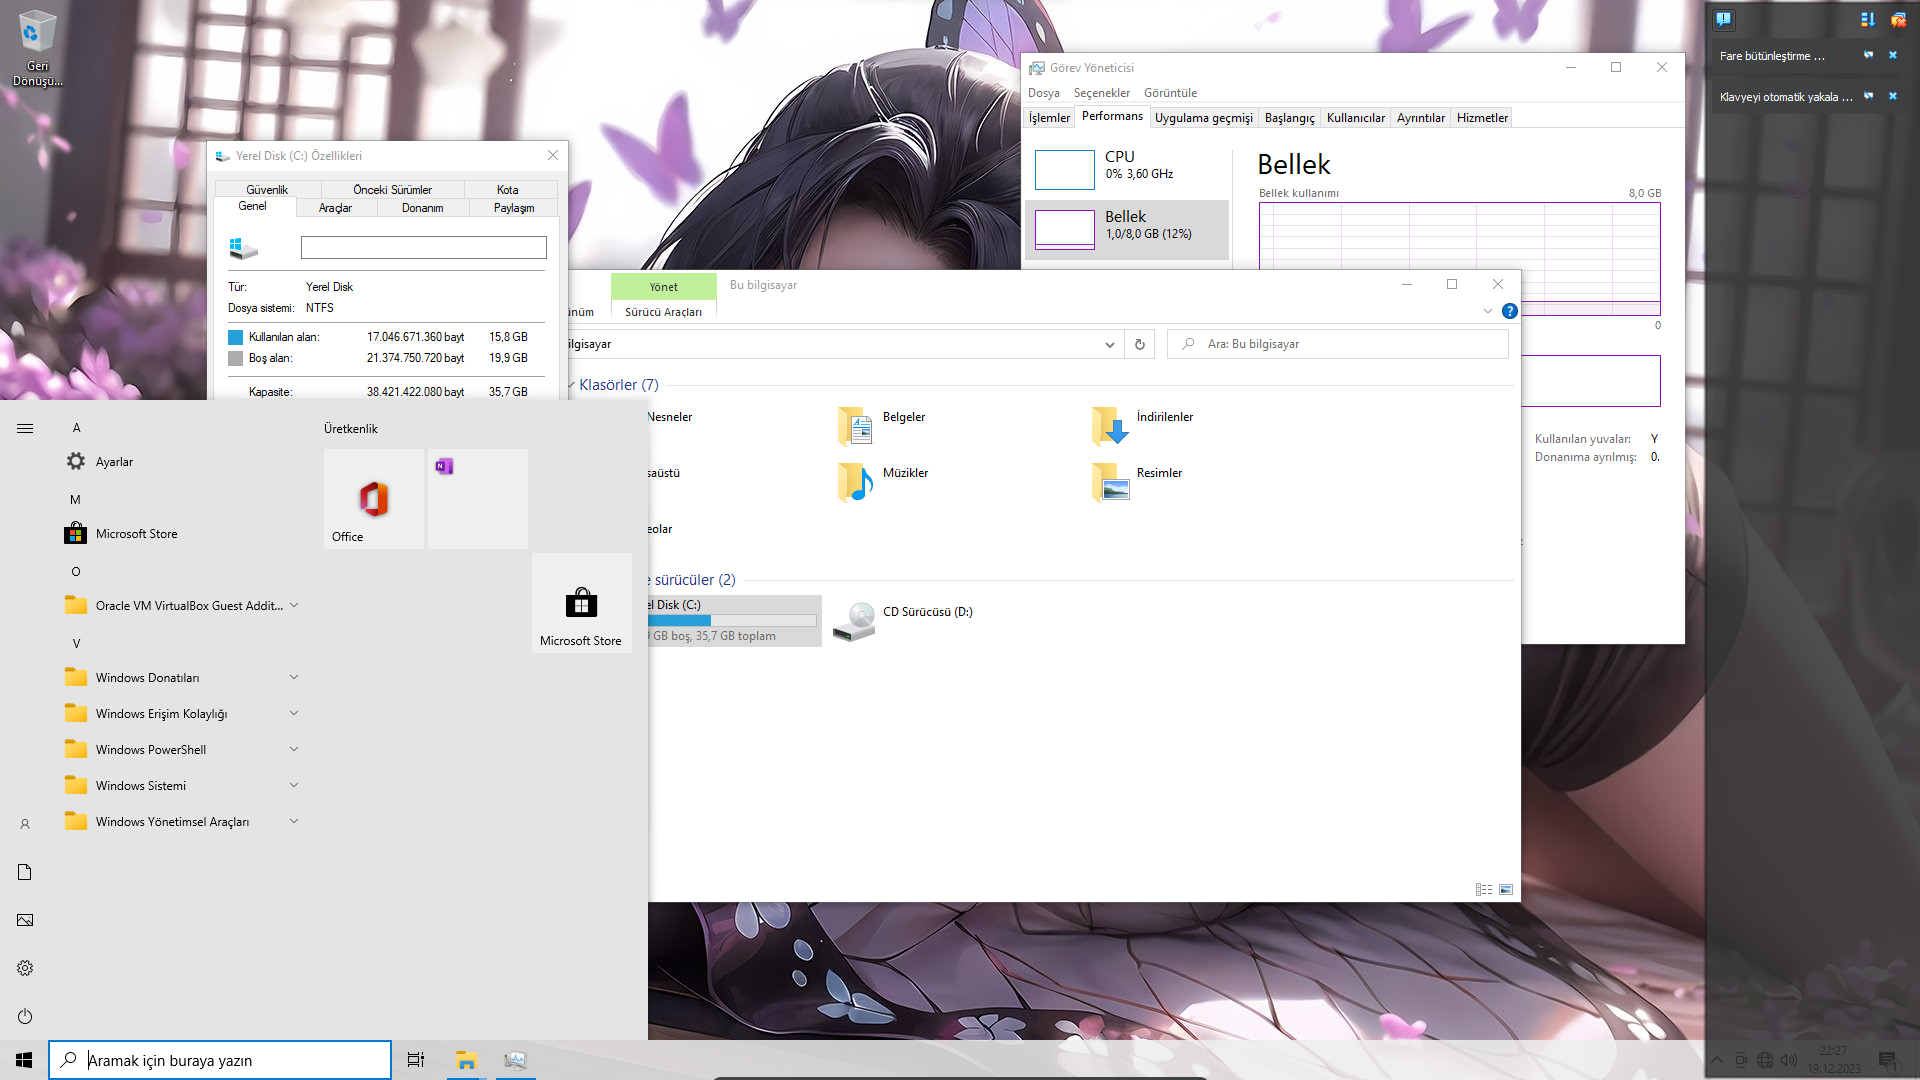Screen dimensions: 1920x1080
Task: Toggle VirtualBox notification sort order
Action: [x=1867, y=19]
